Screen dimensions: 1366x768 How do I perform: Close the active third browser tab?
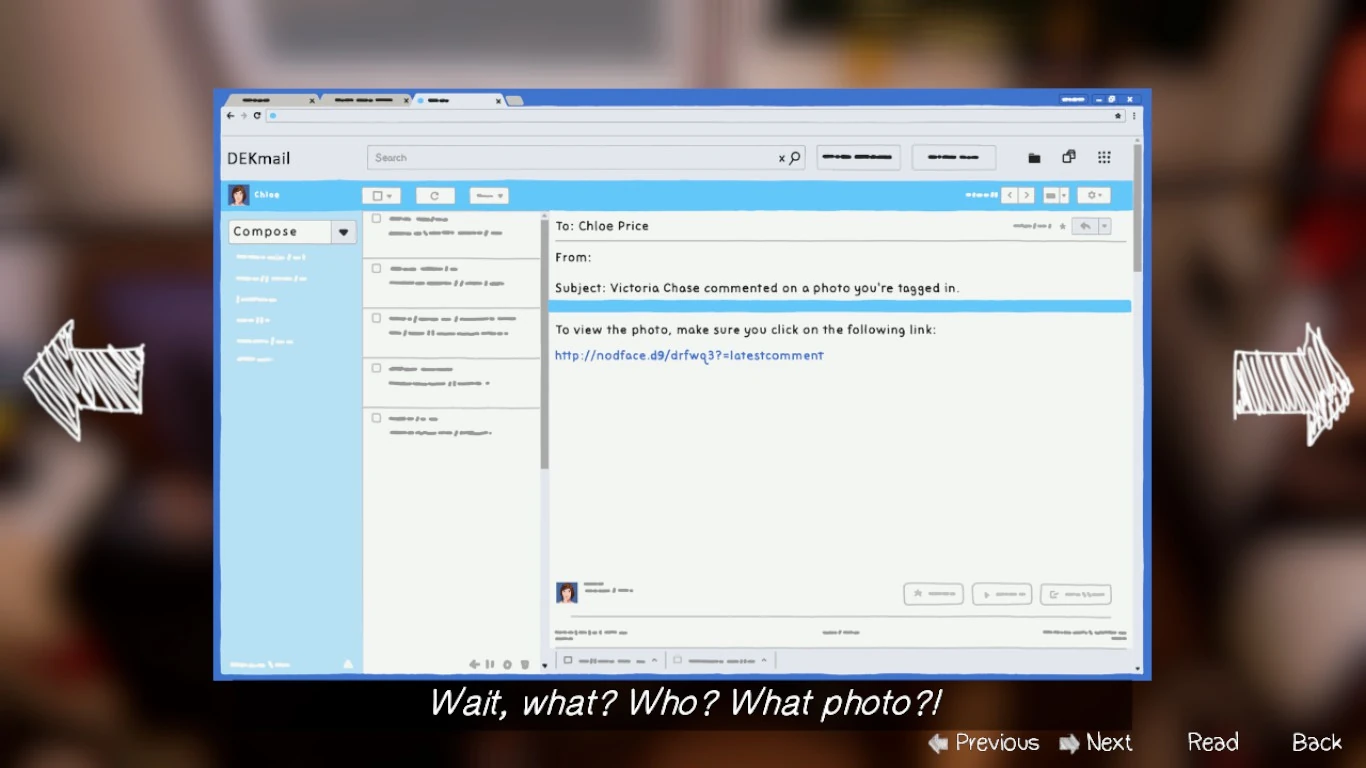[498, 101]
